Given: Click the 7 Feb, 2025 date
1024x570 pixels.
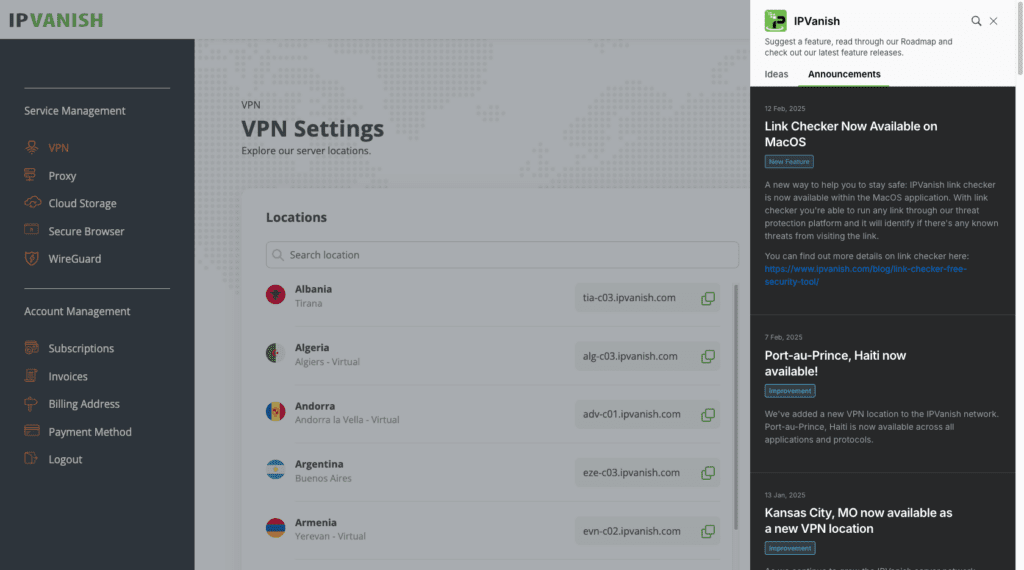Looking at the screenshot, I should click(x=783, y=337).
